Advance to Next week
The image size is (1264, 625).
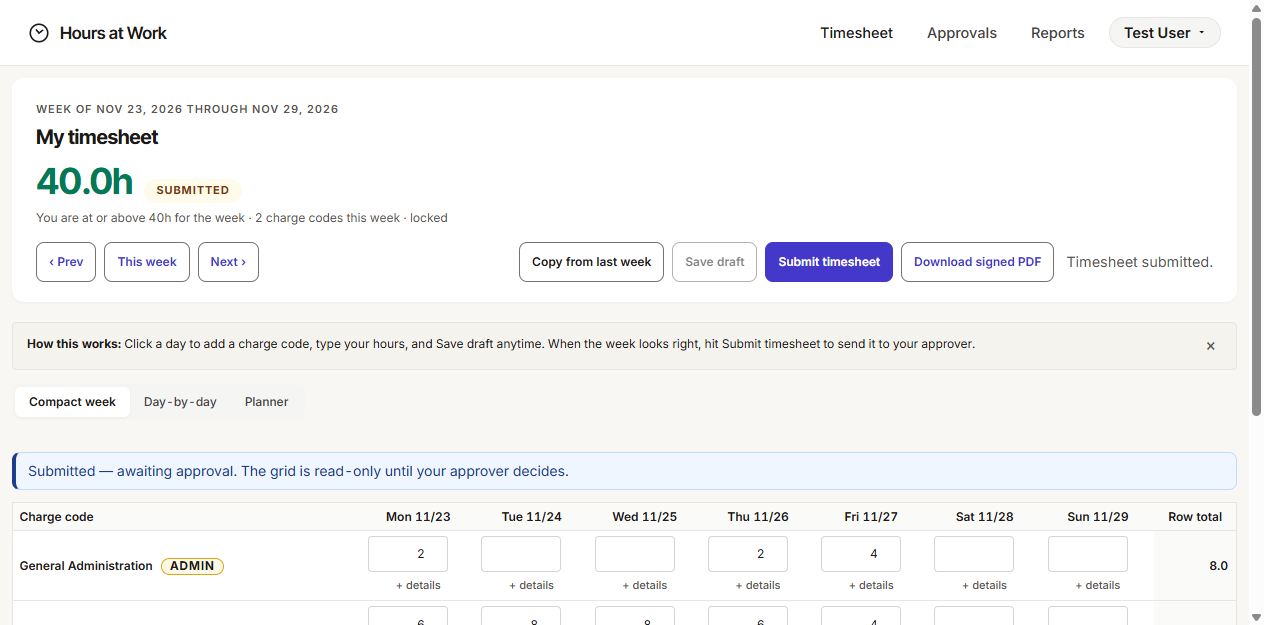[228, 262]
